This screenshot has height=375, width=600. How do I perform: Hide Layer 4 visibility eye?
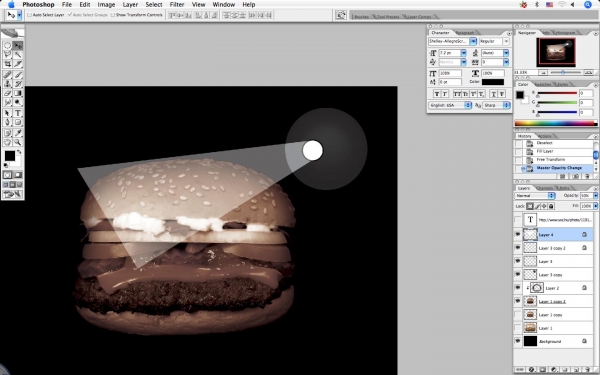click(x=518, y=234)
